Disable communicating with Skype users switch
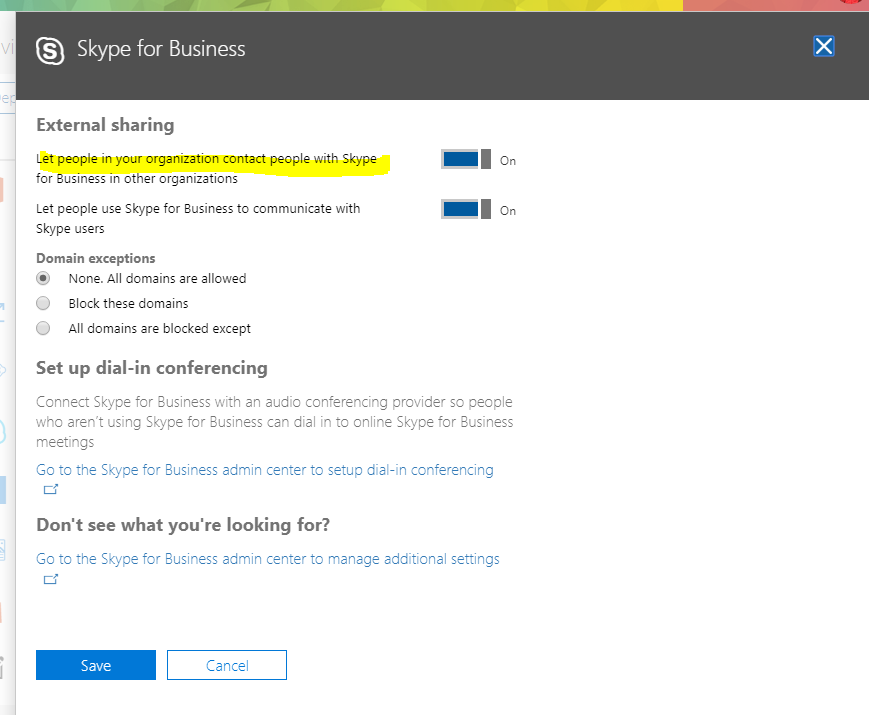 click(x=466, y=209)
